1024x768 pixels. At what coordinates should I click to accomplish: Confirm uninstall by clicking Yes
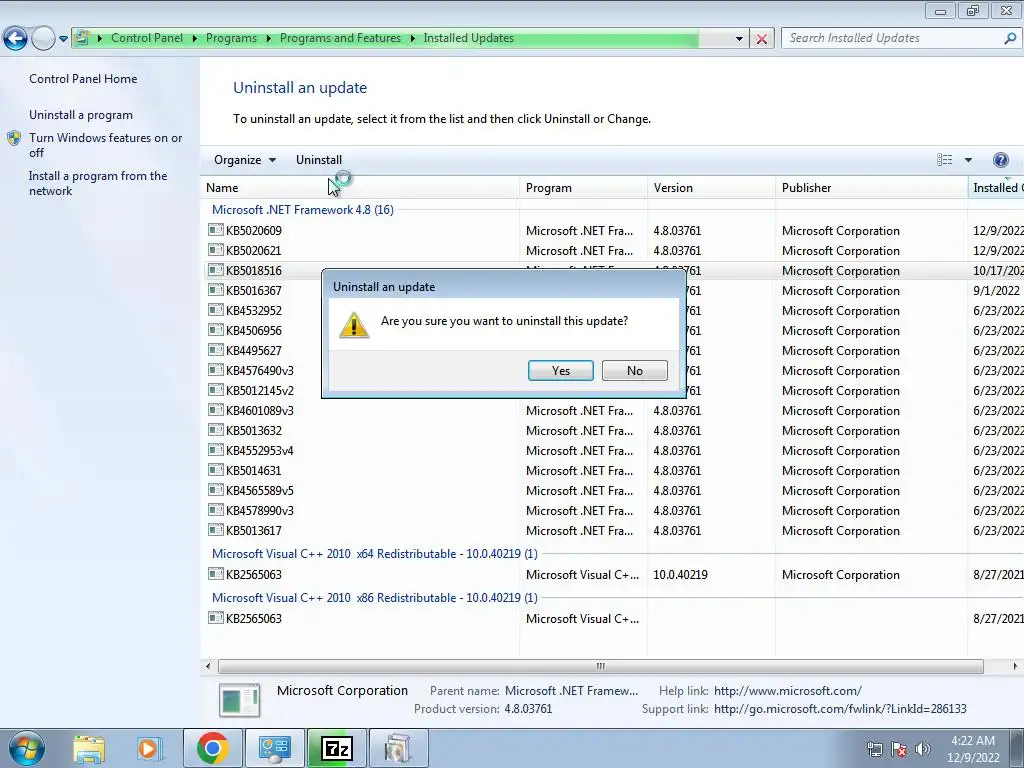click(x=560, y=370)
